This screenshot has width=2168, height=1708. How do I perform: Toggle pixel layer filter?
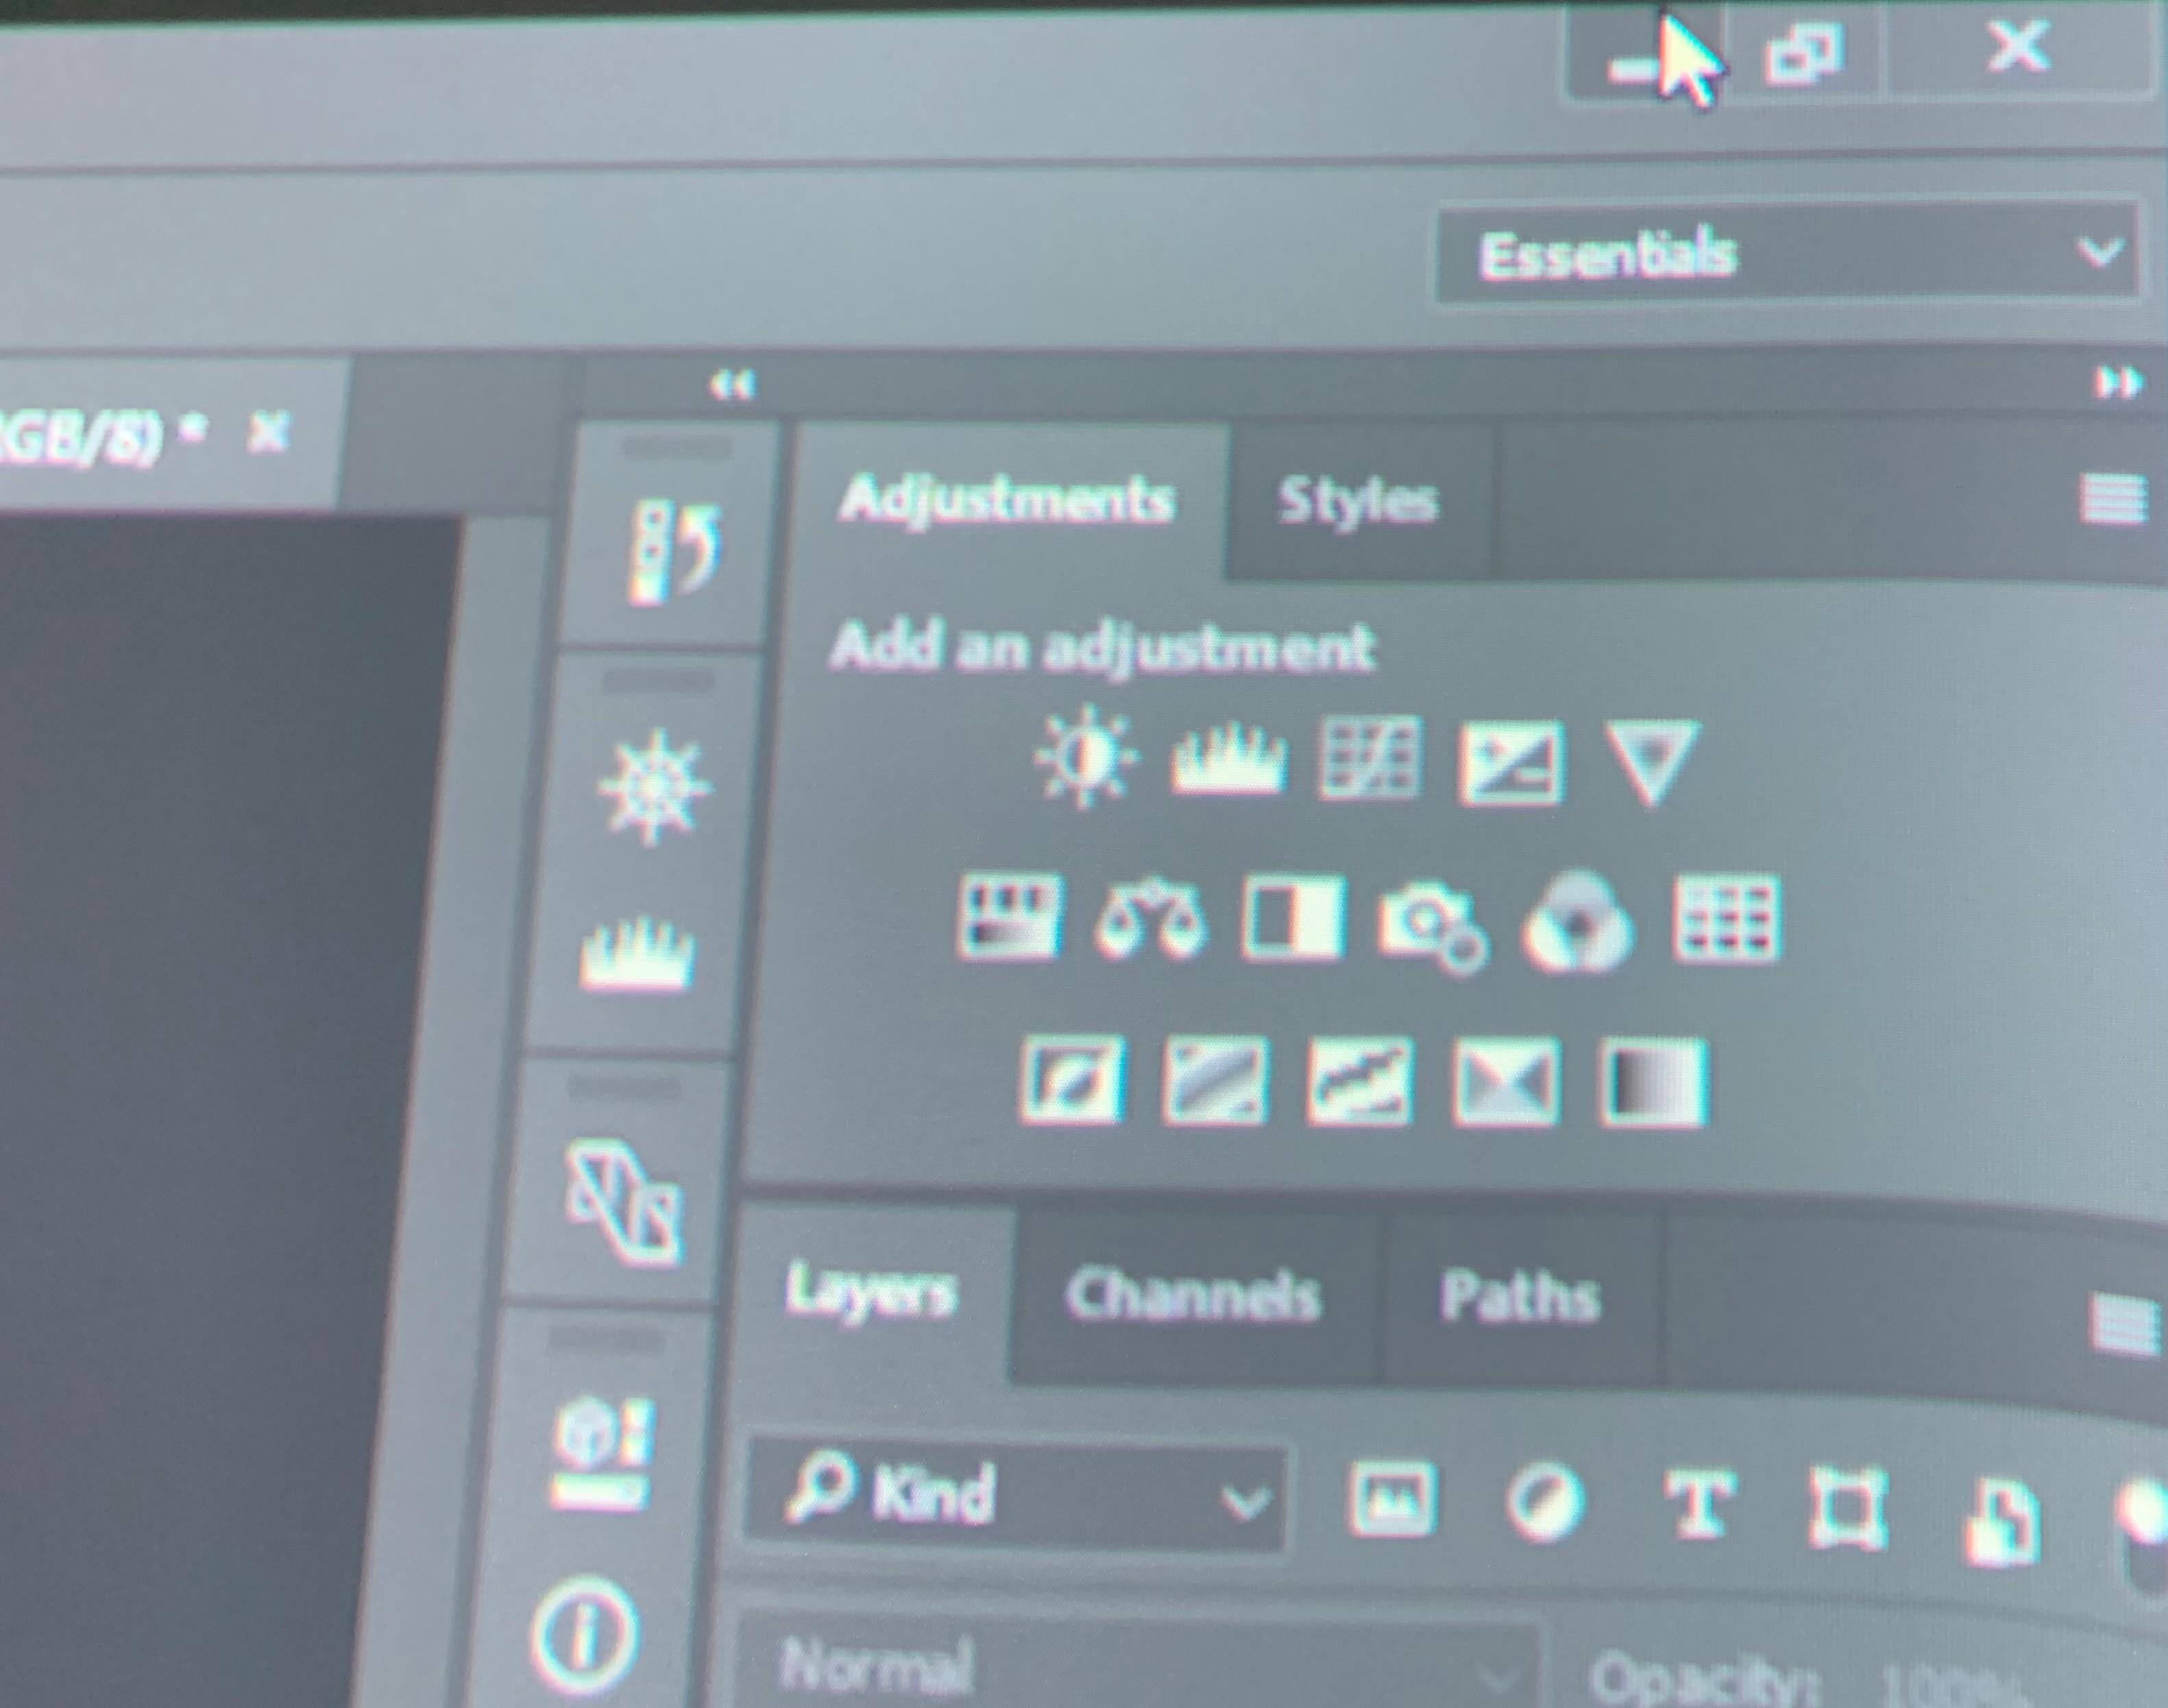[x=1393, y=1499]
